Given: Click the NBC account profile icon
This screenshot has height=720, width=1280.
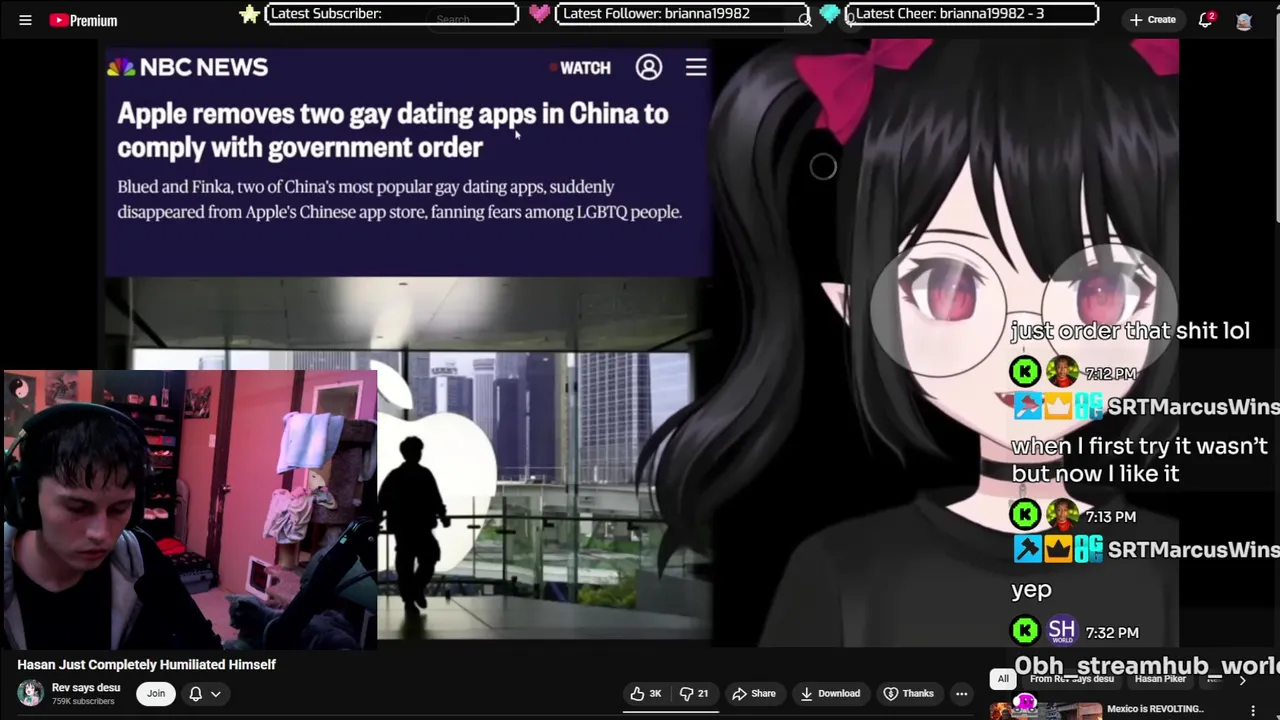Looking at the screenshot, I should 649,67.
